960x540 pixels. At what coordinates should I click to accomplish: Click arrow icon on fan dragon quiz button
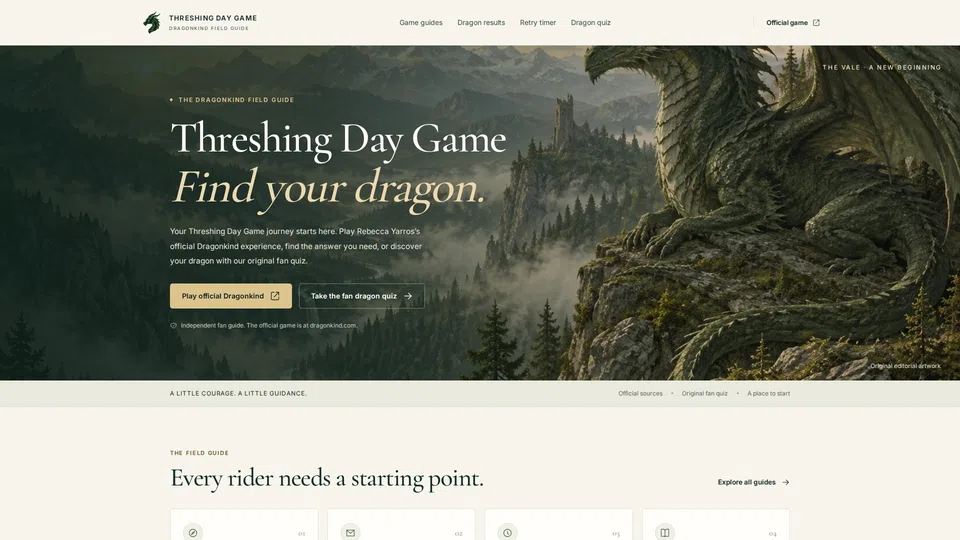point(408,296)
